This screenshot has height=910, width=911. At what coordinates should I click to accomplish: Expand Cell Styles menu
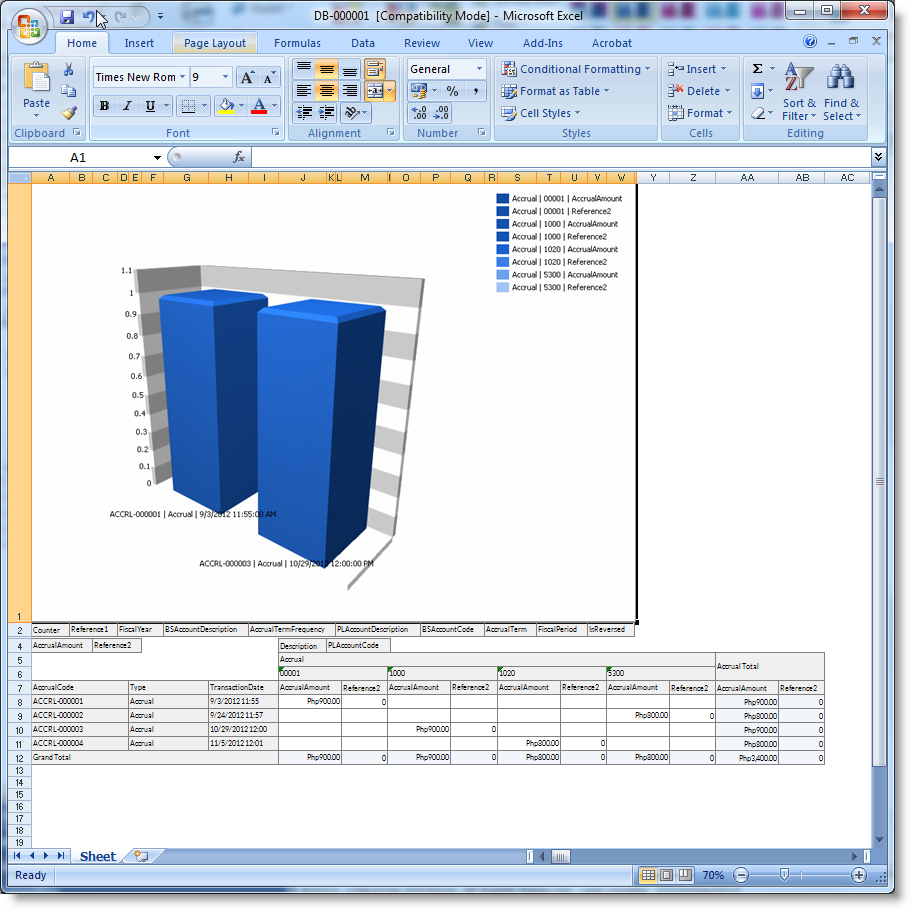[x=541, y=113]
